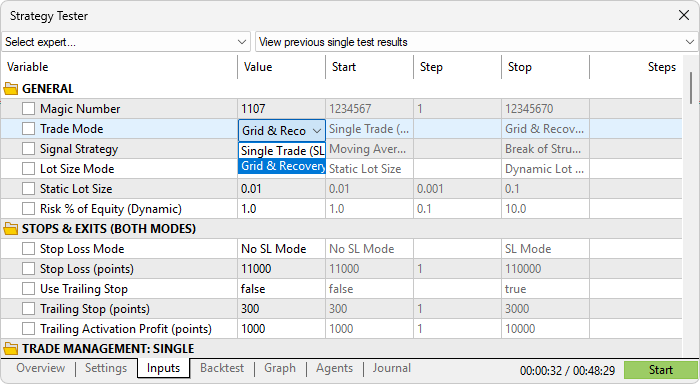Click Trade Mode Stop cell Grid & Recov...
The height and width of the screenshot is (384, 700).
[546, 129]
